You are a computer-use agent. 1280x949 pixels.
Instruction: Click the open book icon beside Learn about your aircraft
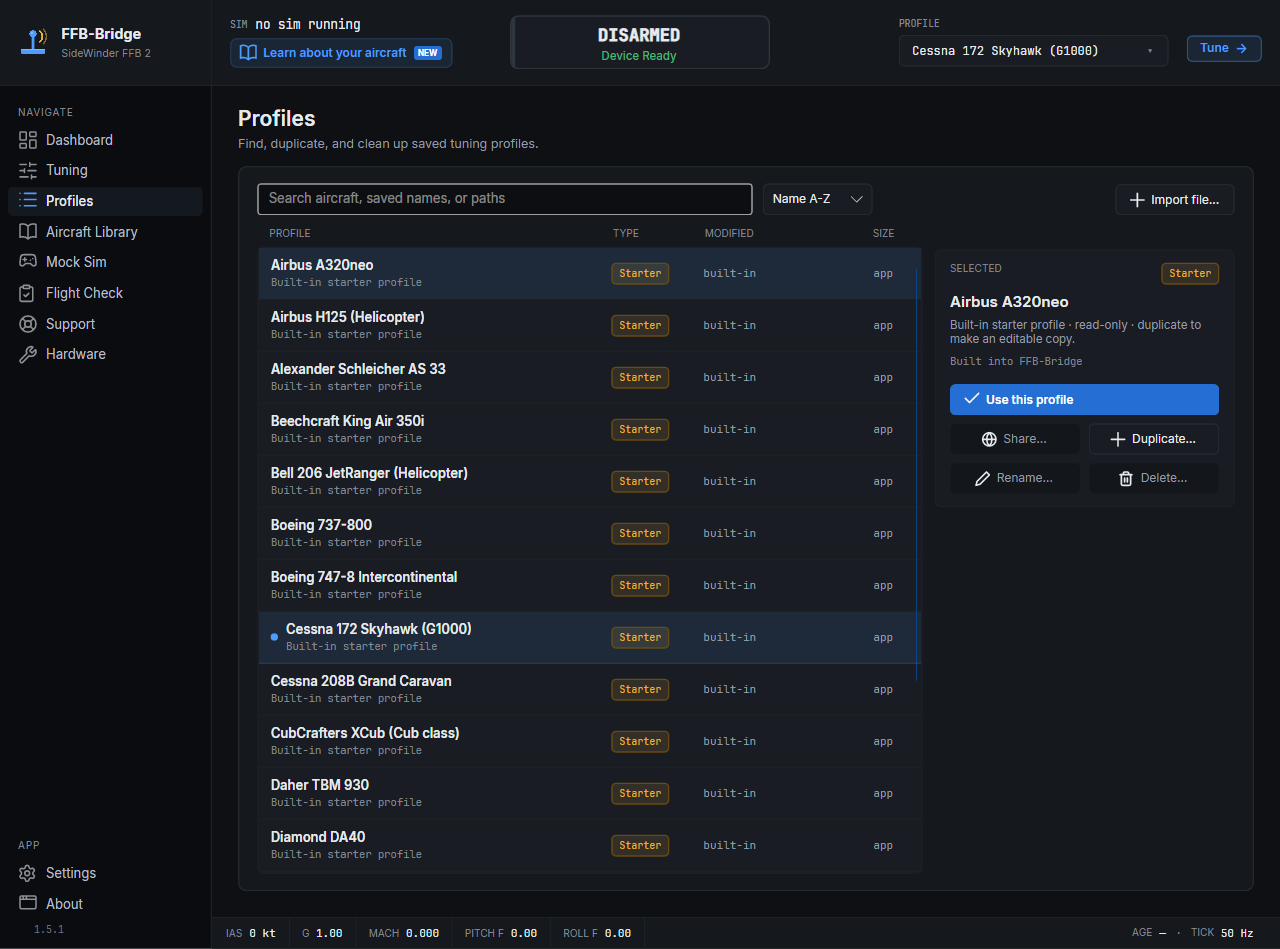click(x=248, y=53)
